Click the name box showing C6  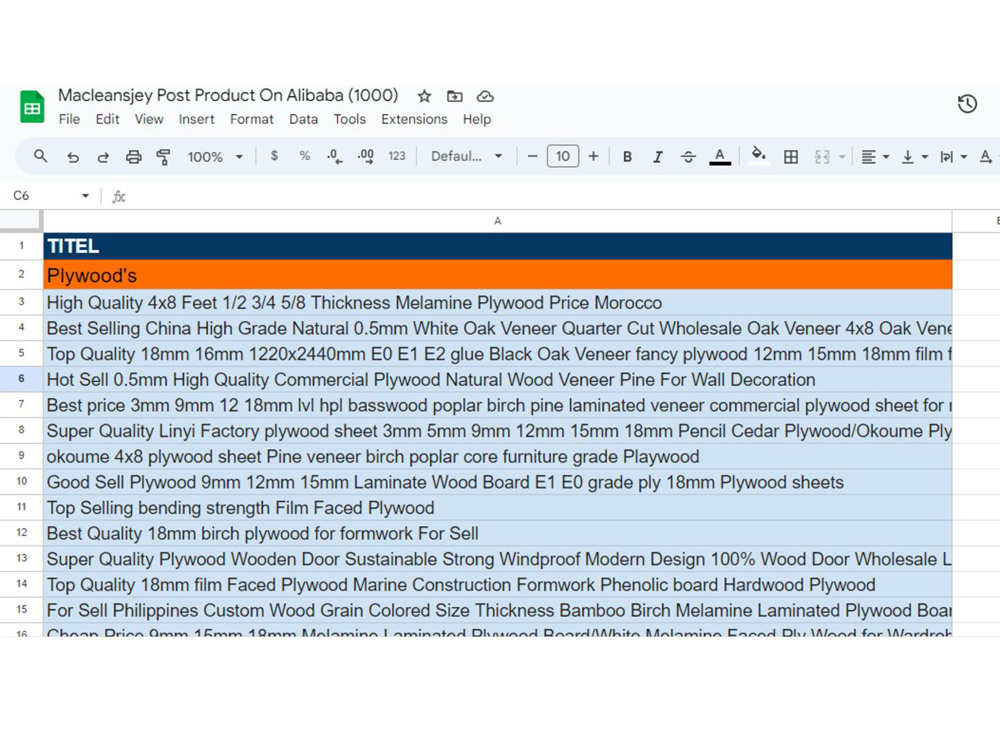click(45, 196)
